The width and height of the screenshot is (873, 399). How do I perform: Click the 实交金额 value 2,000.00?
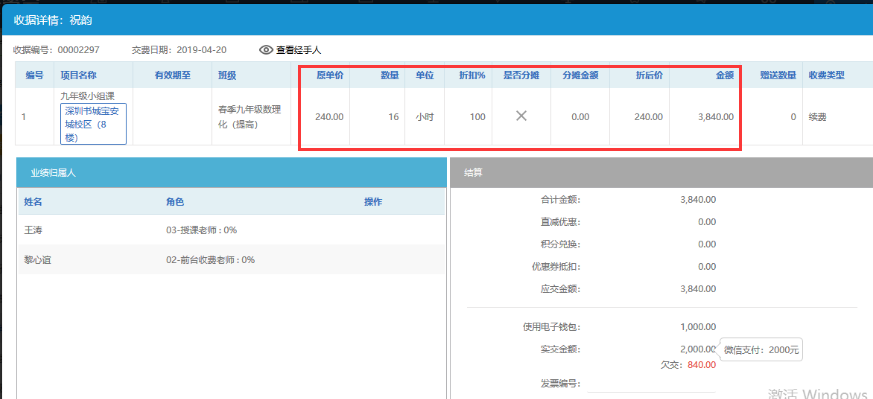(698, 349)
